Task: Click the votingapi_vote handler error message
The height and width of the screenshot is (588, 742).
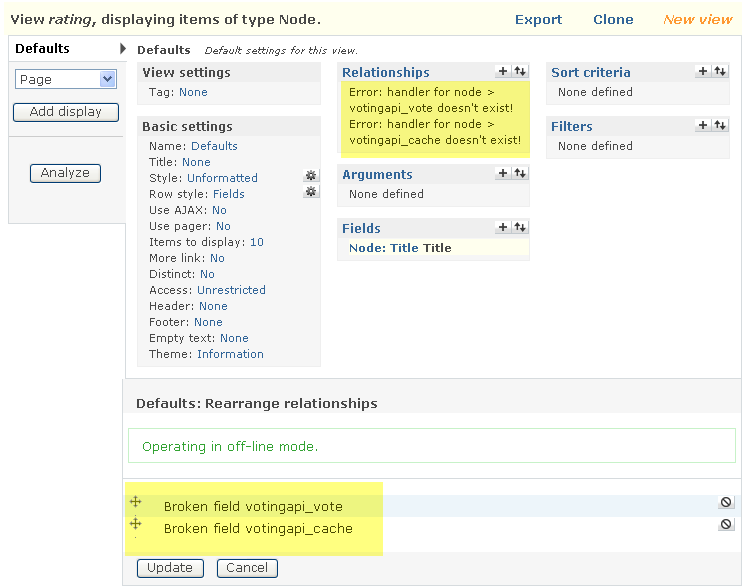Action: (x=431, y=100)
